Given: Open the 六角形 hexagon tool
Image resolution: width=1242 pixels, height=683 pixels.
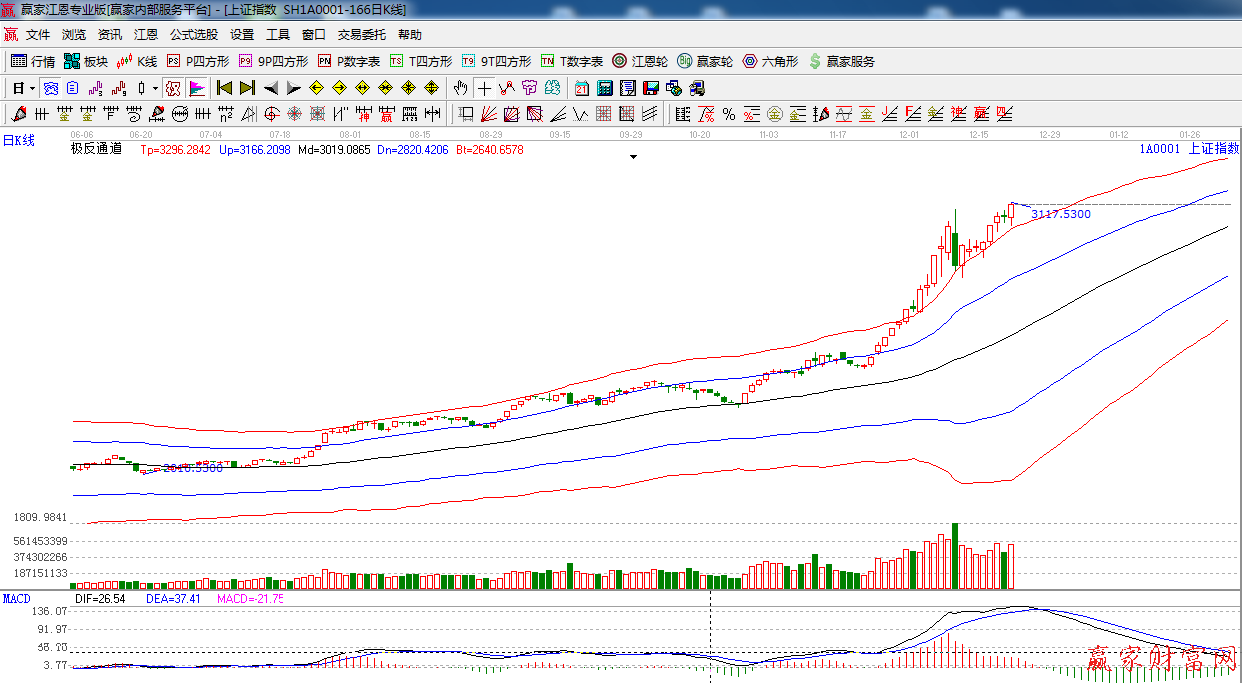Looking at the screenshot, I should click(x=770, y=61).
